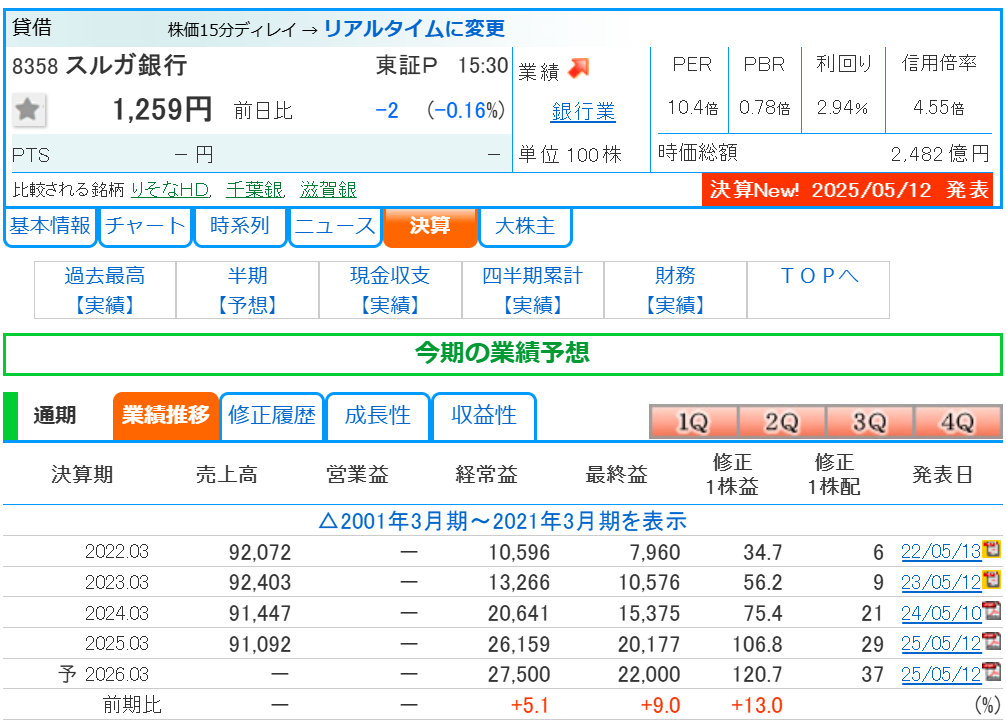Show the 収益性 tab
Viewport: 1006px width, 722px height.
tap(484, 415)
